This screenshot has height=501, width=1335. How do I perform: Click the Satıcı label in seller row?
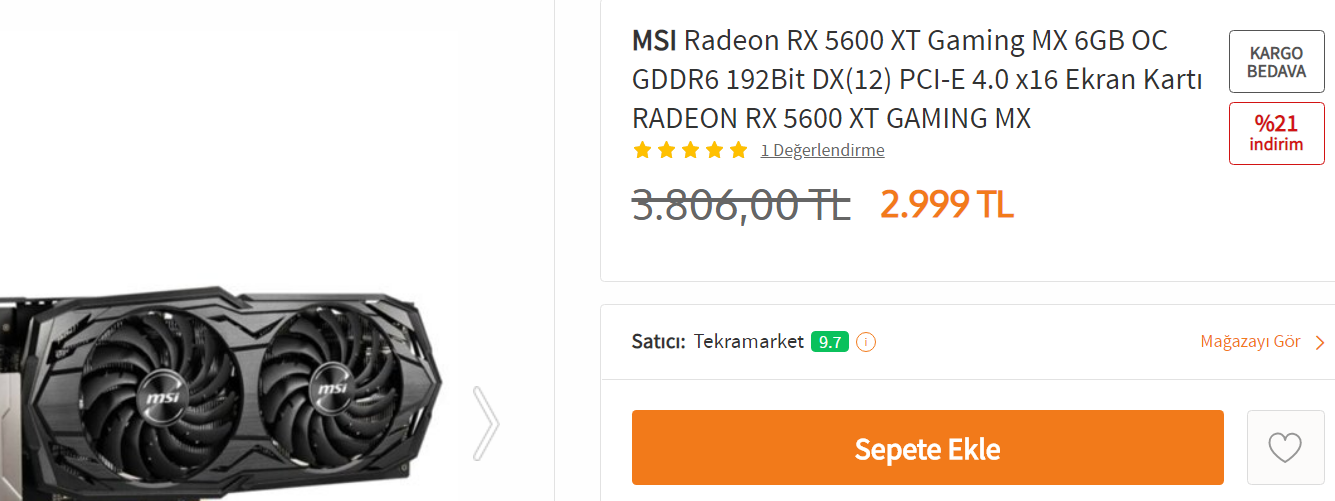point(658,342)
